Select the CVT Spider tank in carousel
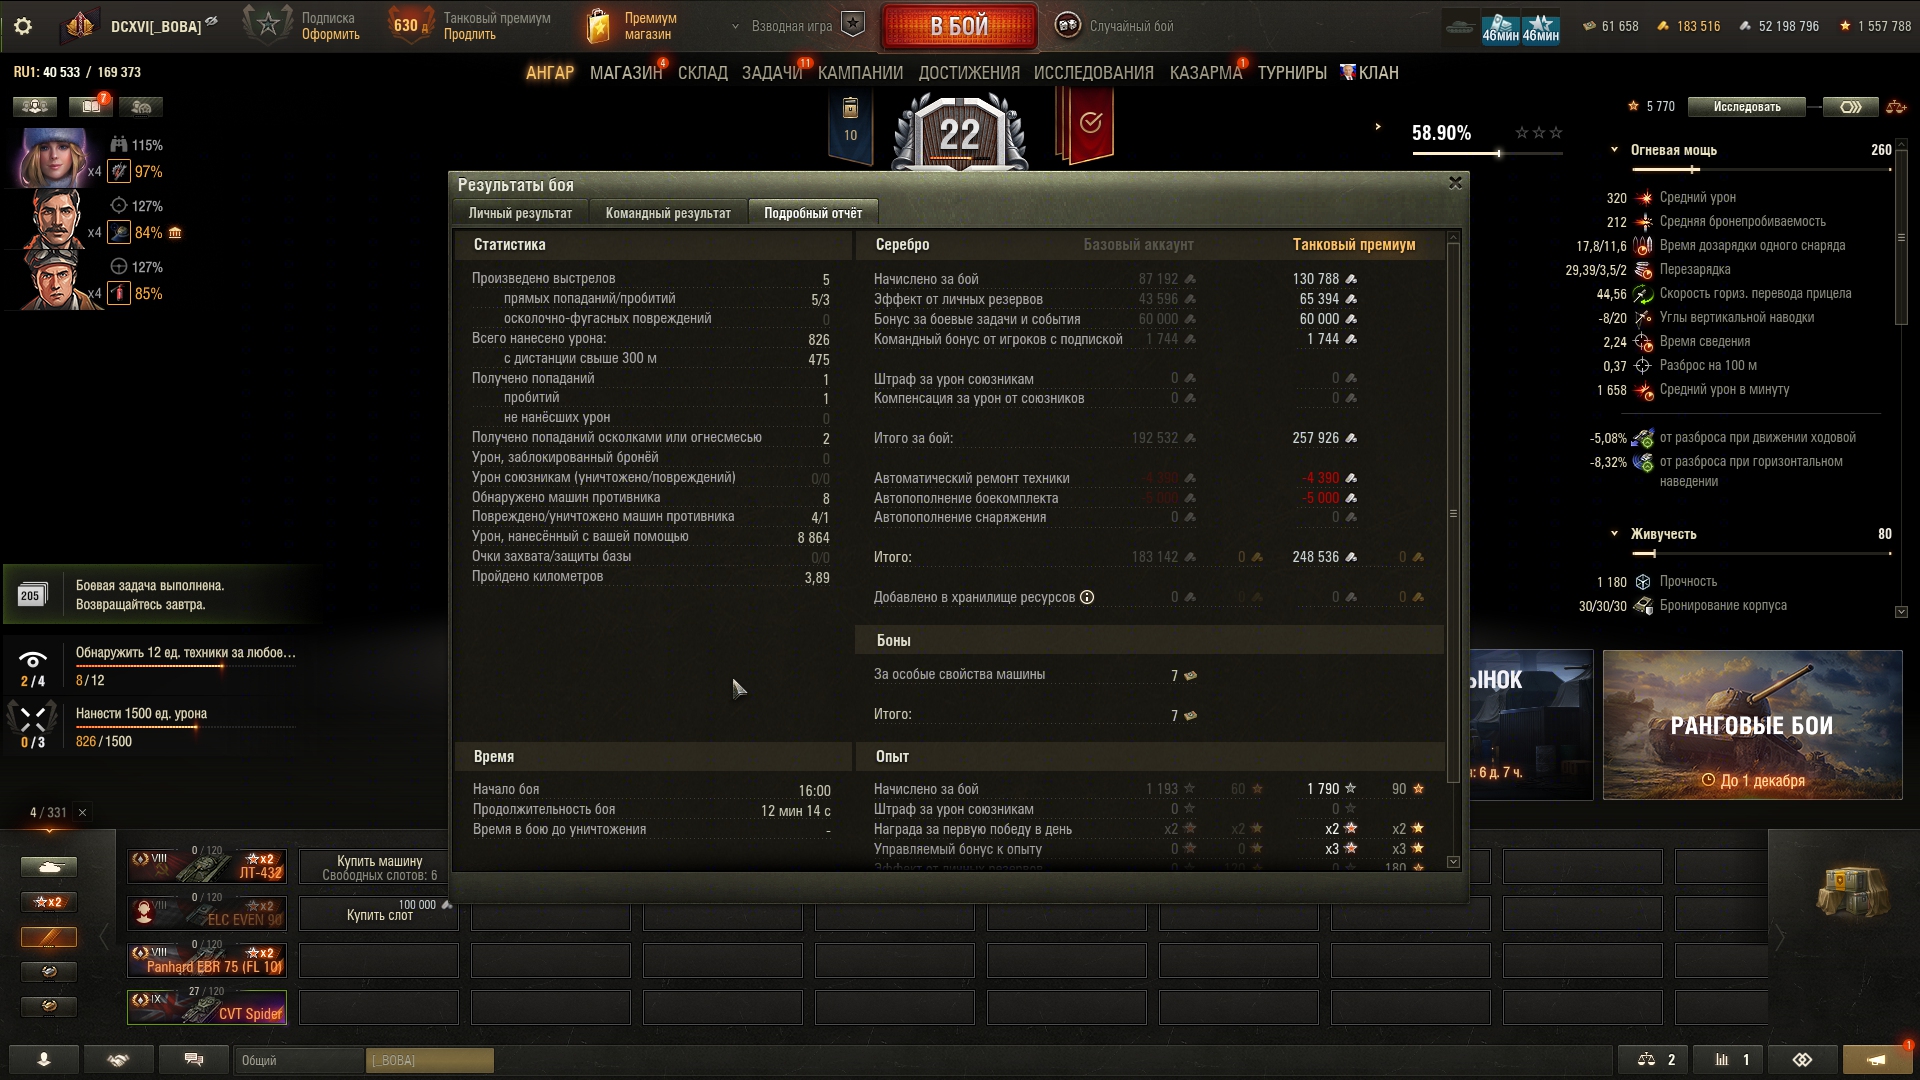Image resolution: width=1920 pixels, height=1080 pixels. (x=207, y=1007)
